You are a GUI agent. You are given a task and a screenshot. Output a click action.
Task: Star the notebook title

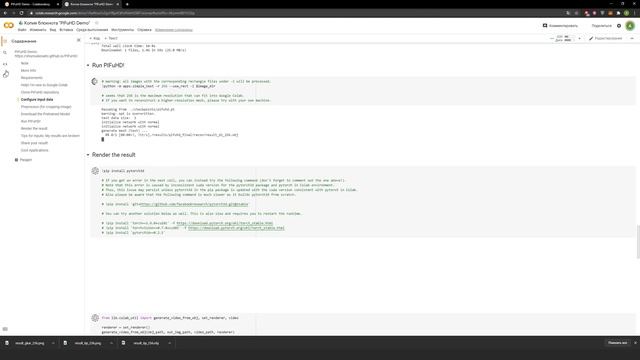coord(97,23)
